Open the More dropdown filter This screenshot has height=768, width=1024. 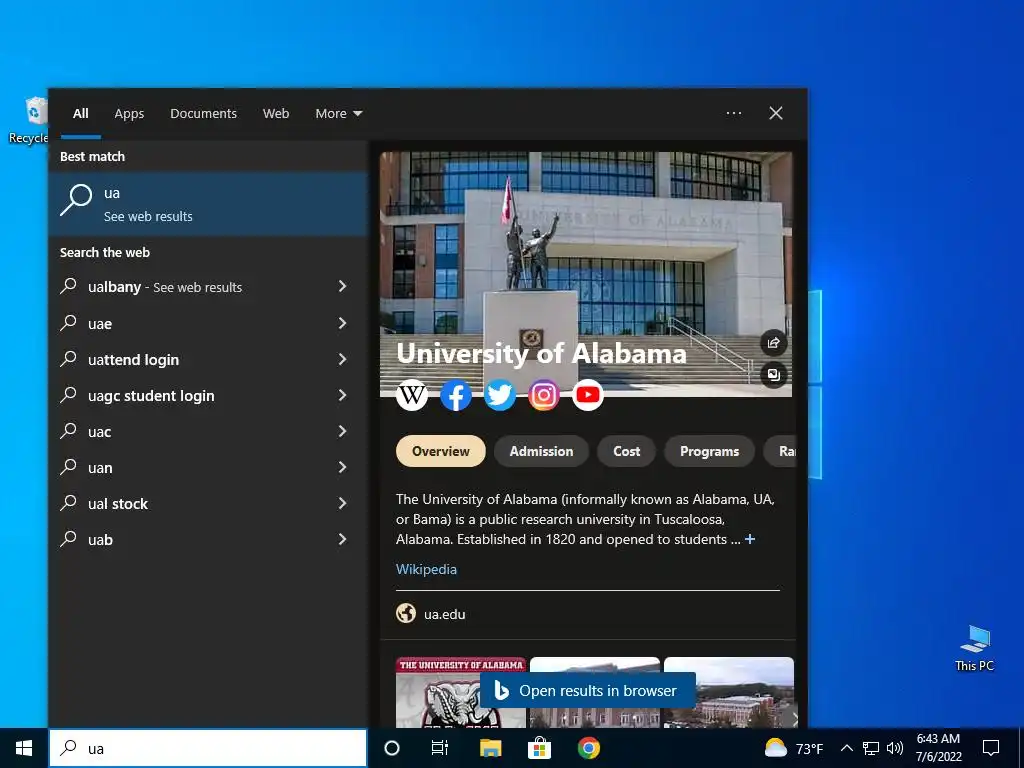[x=338, y=114]
